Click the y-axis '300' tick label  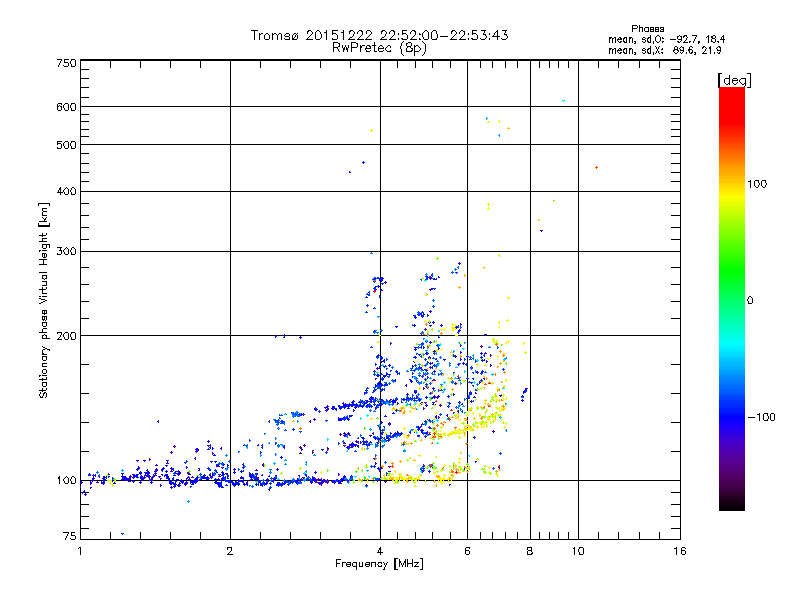click(66, 252)
